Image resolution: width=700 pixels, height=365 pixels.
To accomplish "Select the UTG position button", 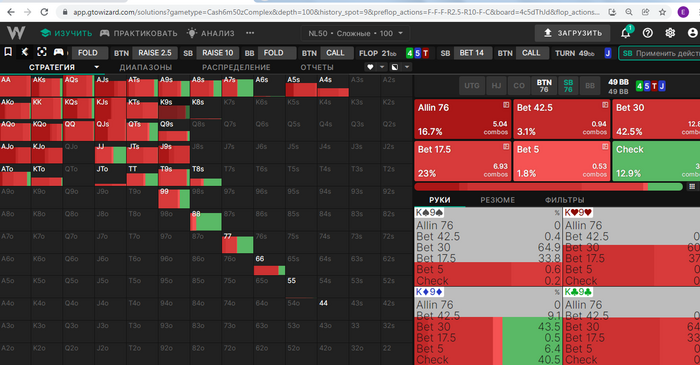I will click(x=471, y=85).
